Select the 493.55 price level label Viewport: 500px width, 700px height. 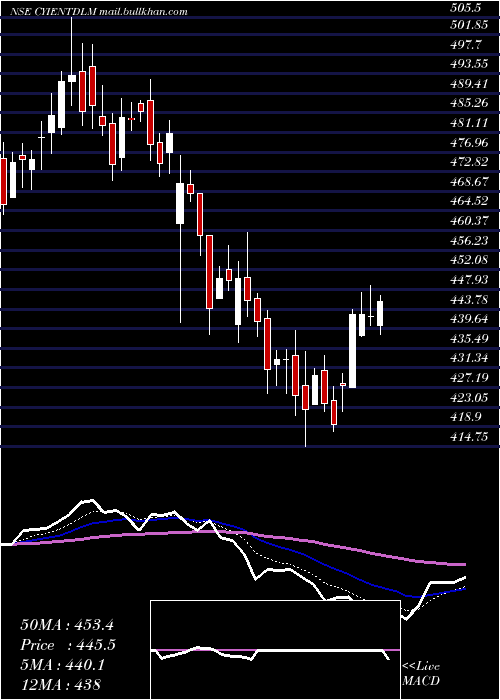[x=471, y=64]
